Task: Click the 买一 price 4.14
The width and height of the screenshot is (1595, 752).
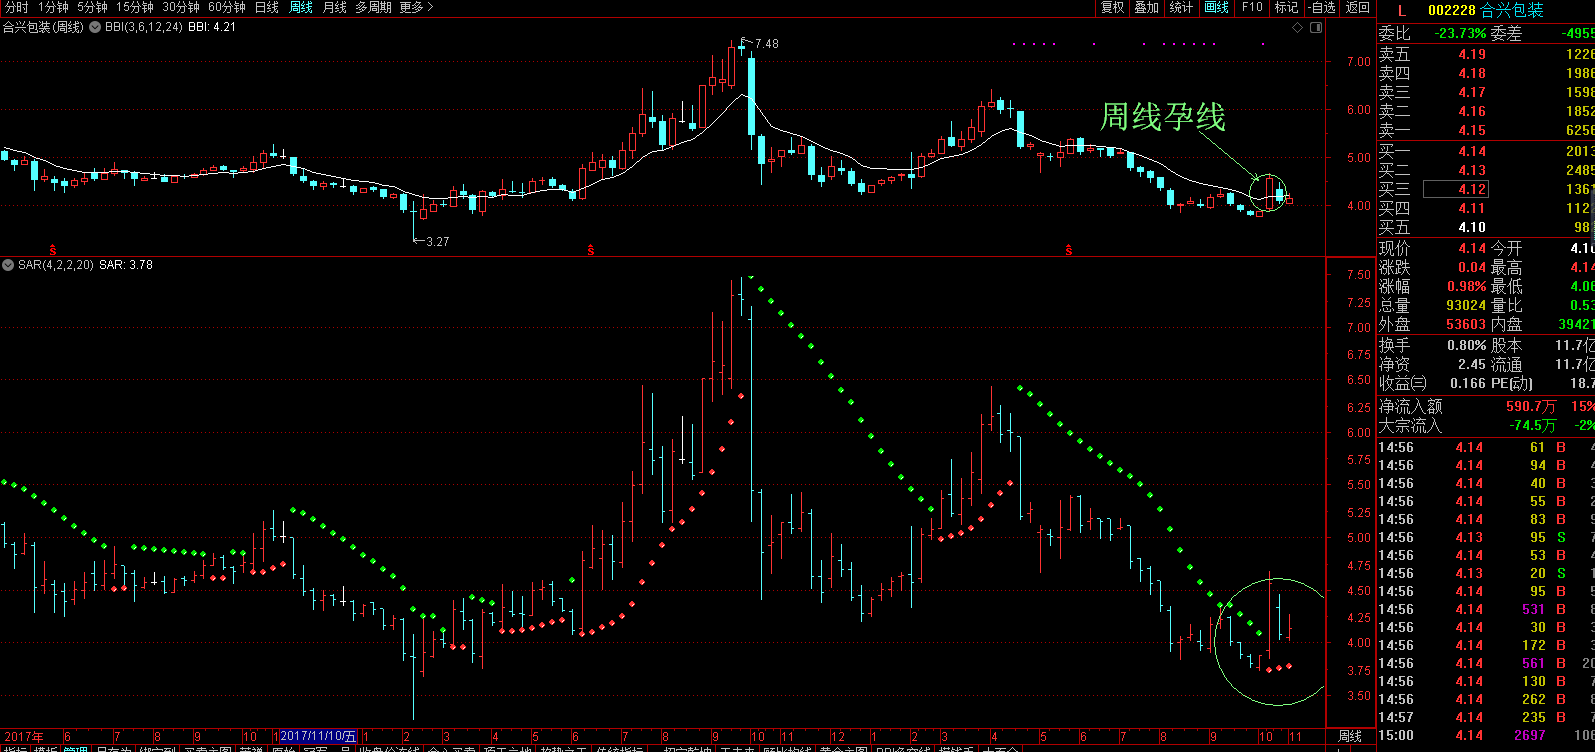Action: (x=1472, y=151)
